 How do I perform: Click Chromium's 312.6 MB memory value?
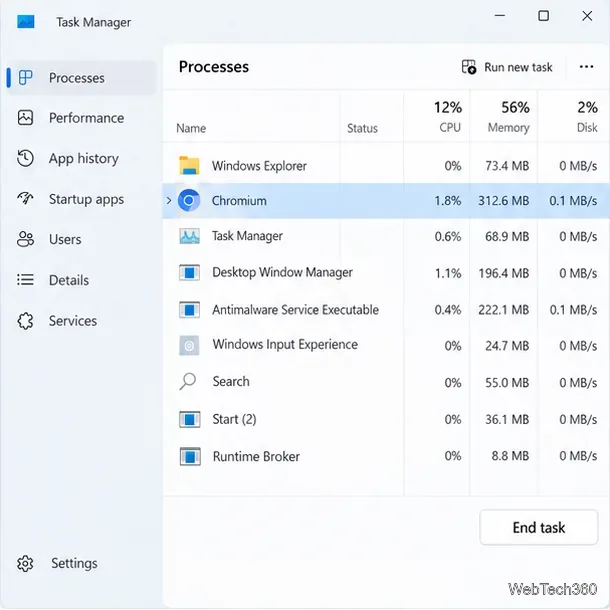pos(503,201)
